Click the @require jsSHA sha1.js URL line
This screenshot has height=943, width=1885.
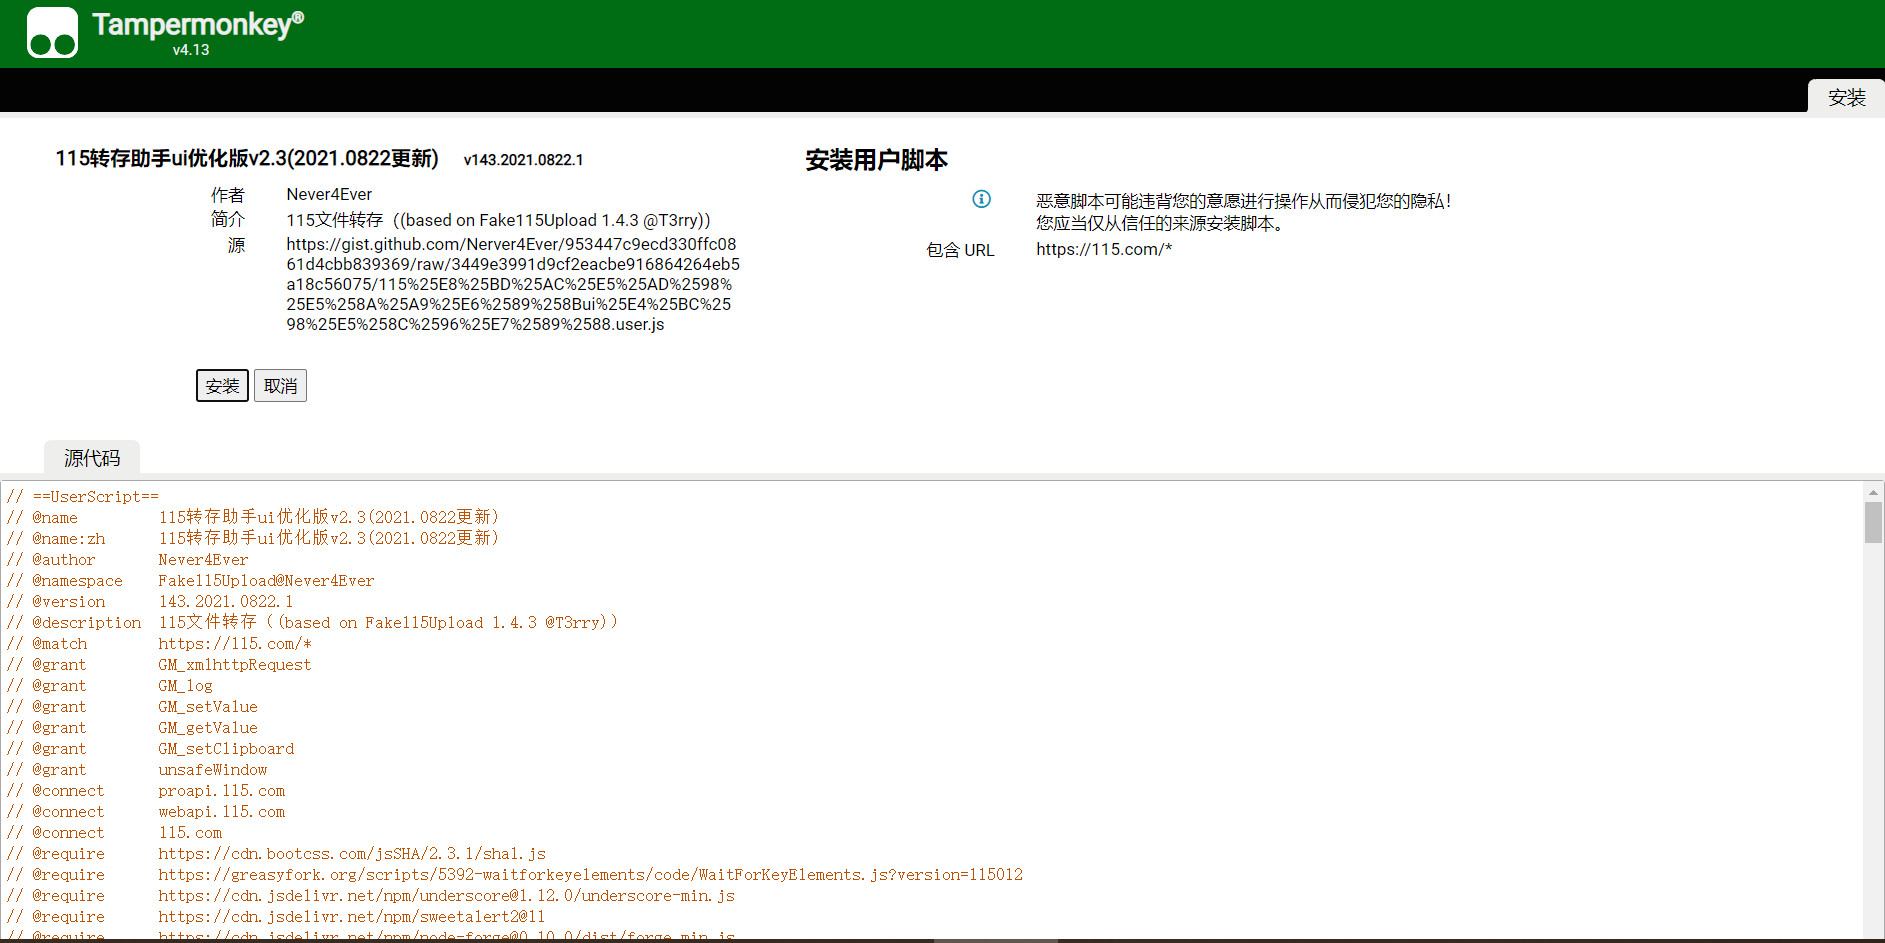276,854
